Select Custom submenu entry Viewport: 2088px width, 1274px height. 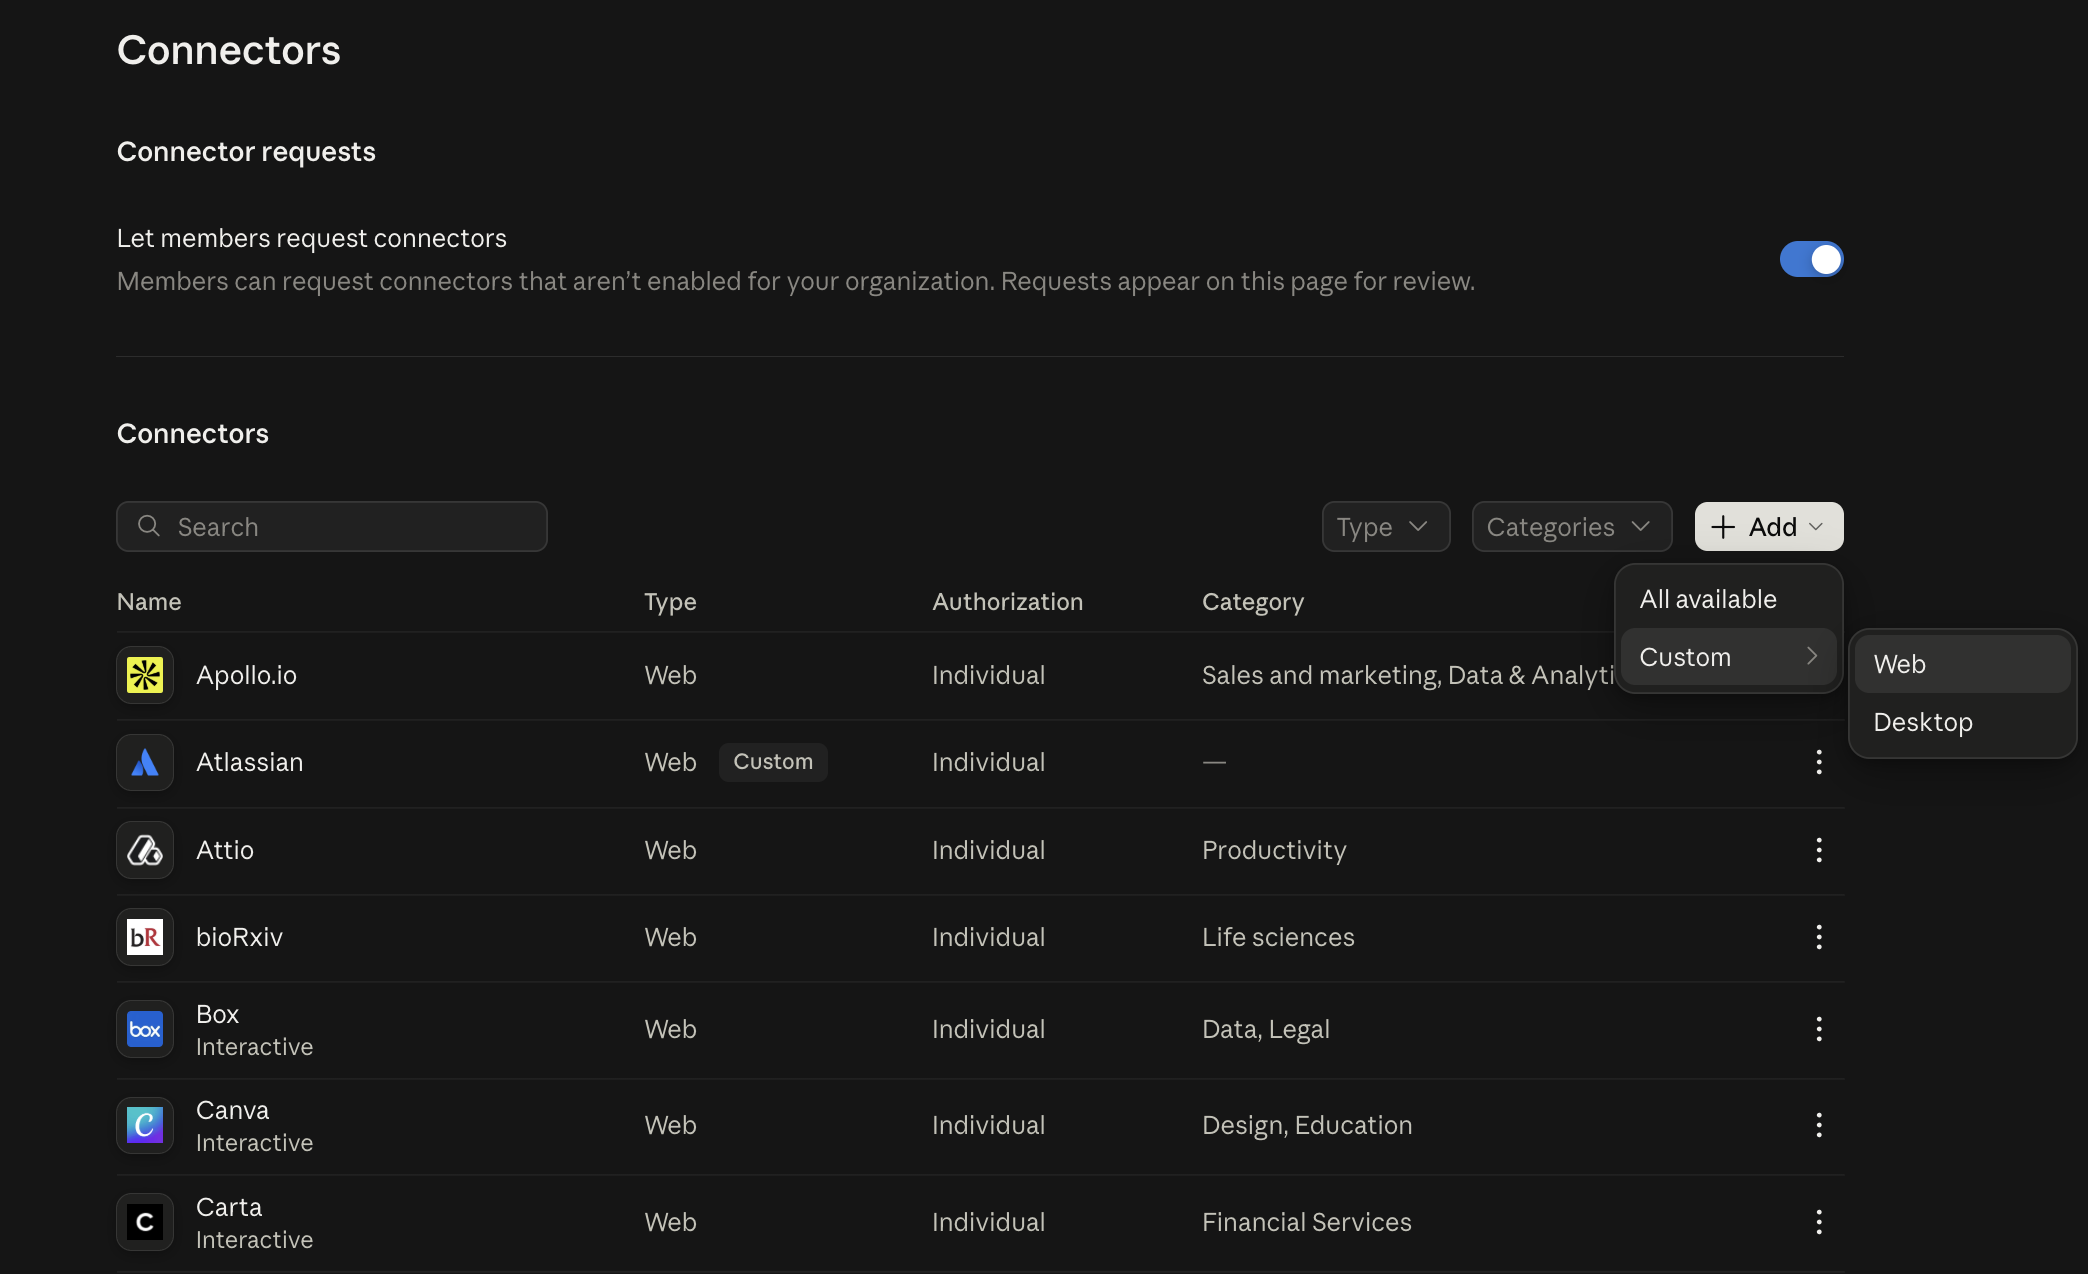[x=1729, y=657]
